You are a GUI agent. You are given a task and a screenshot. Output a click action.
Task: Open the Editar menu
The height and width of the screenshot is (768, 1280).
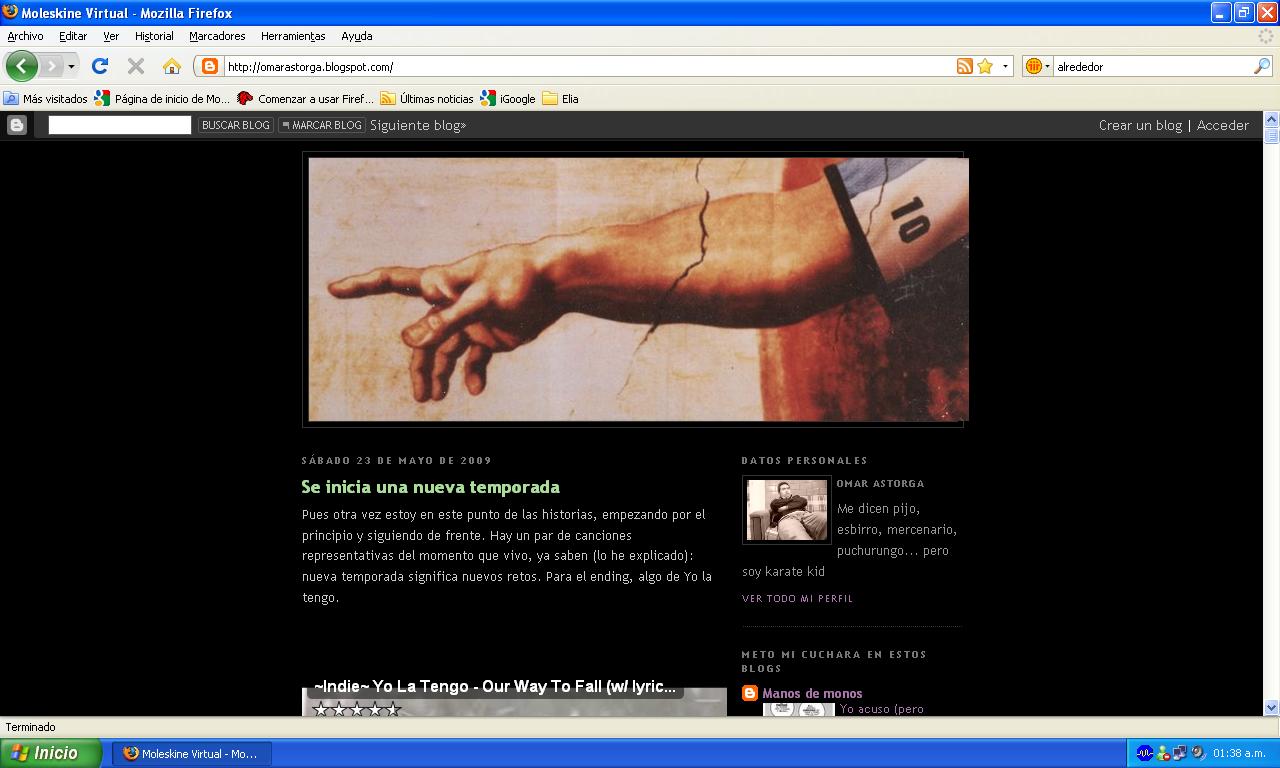(x=73, y=36)
